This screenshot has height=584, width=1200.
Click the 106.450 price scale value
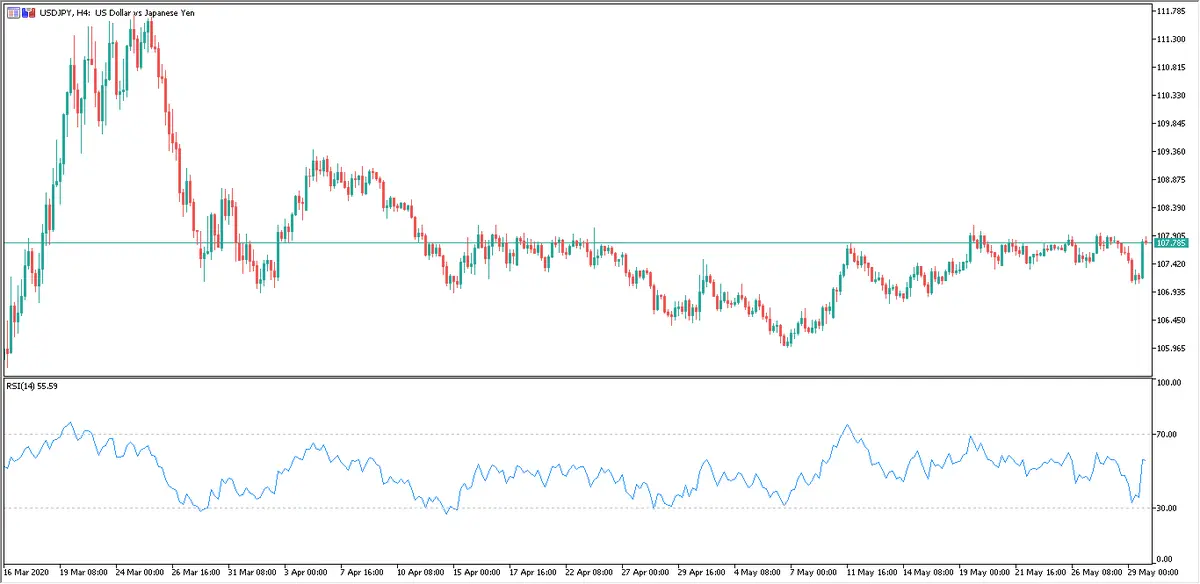tap(1171, 320)
